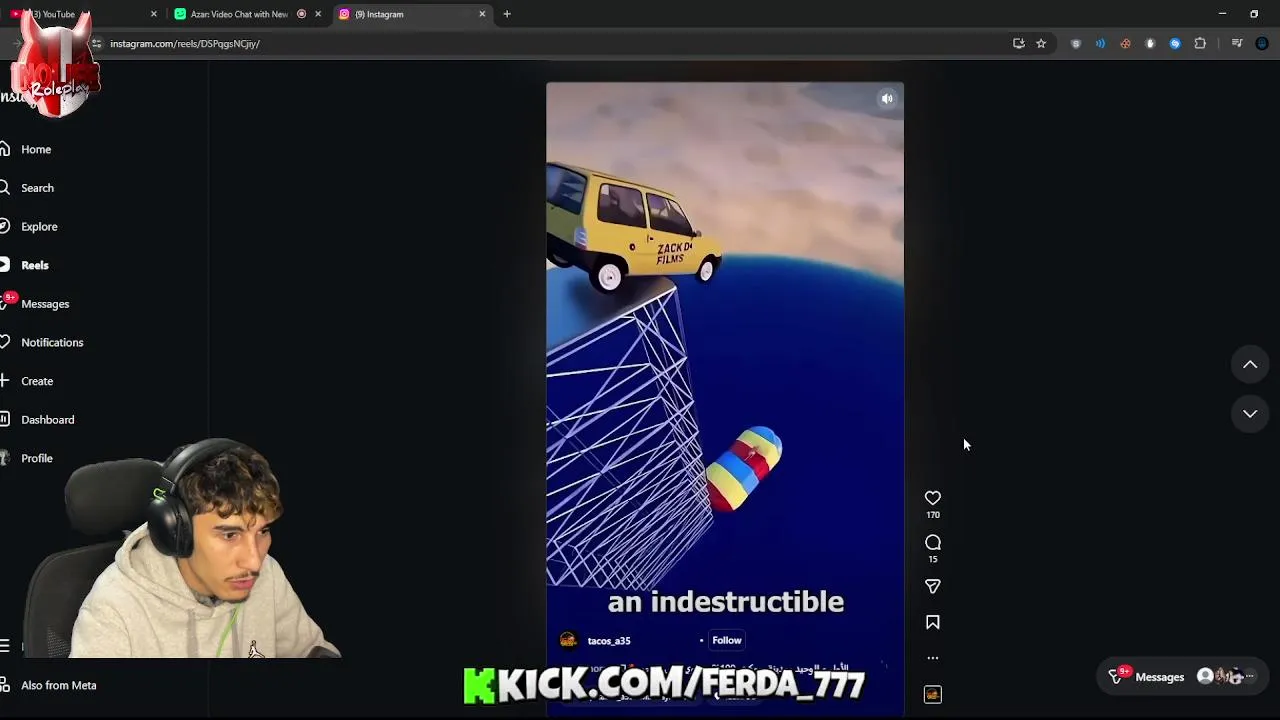Bookmark page with star icon

pyautogui.click(x=1041, y=44)
